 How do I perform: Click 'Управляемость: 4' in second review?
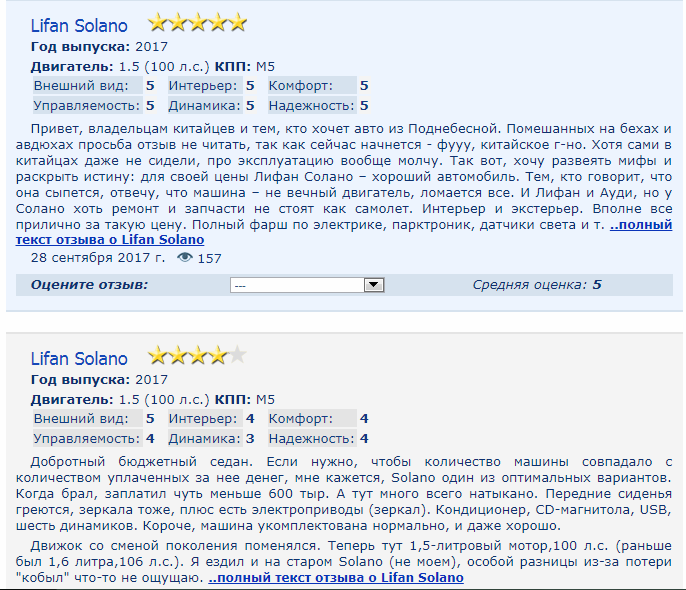coord(94,438)
